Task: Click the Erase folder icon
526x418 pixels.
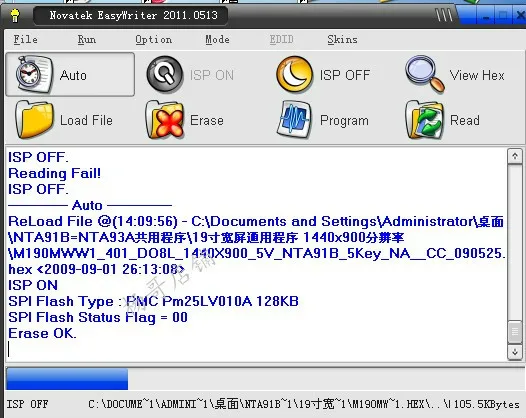Action: pos(165,120)
